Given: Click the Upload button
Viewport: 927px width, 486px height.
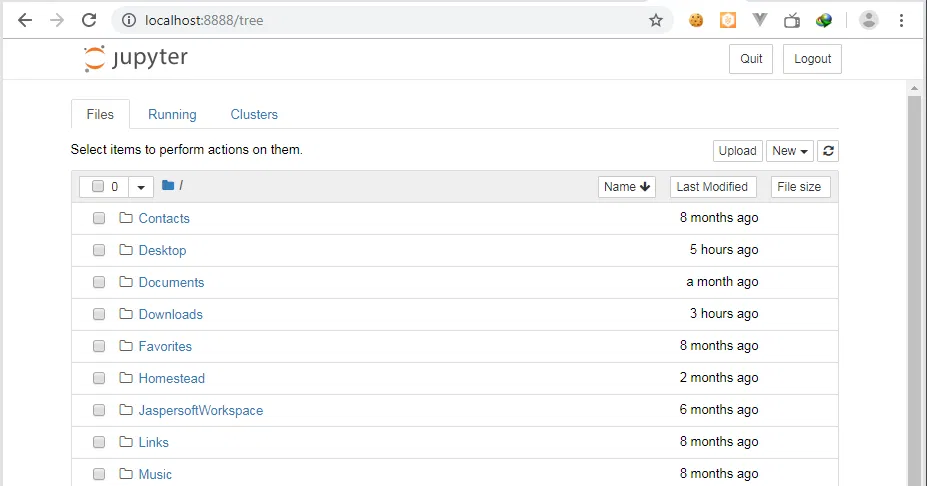Looking at the screenshot, I should pos(737,151).
